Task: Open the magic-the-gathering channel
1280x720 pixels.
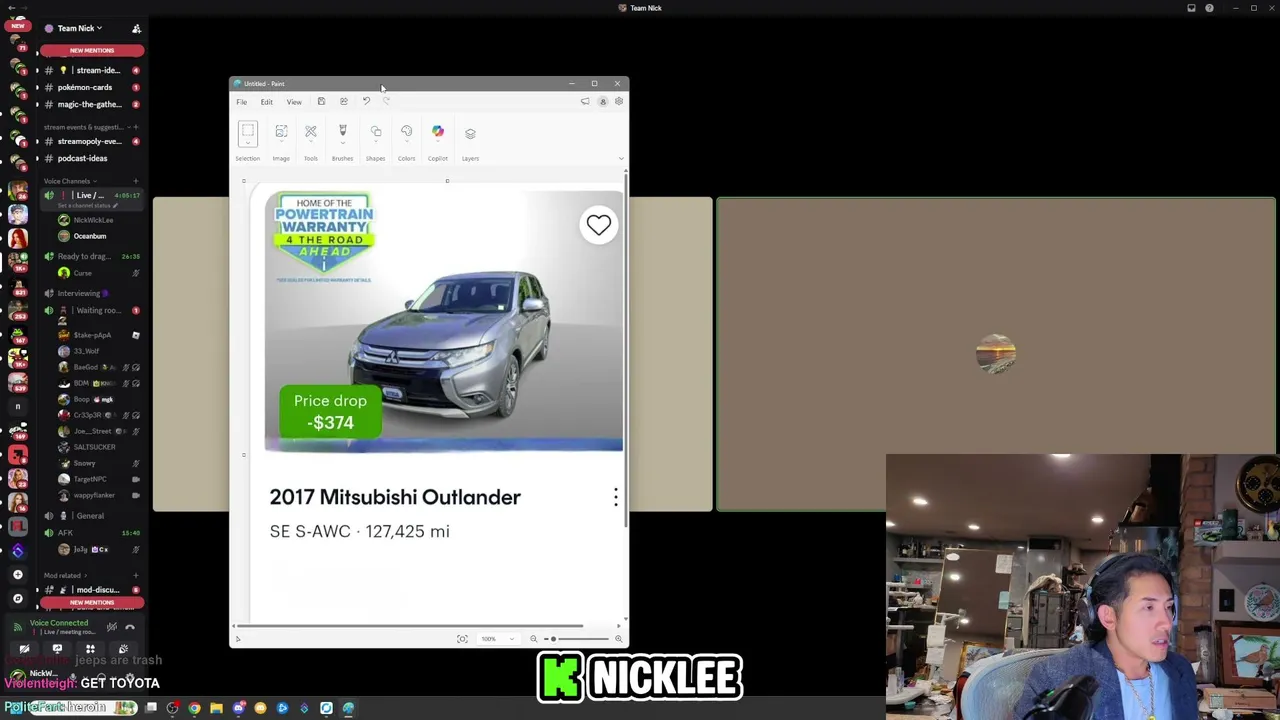Action: [x=91, y=104]
